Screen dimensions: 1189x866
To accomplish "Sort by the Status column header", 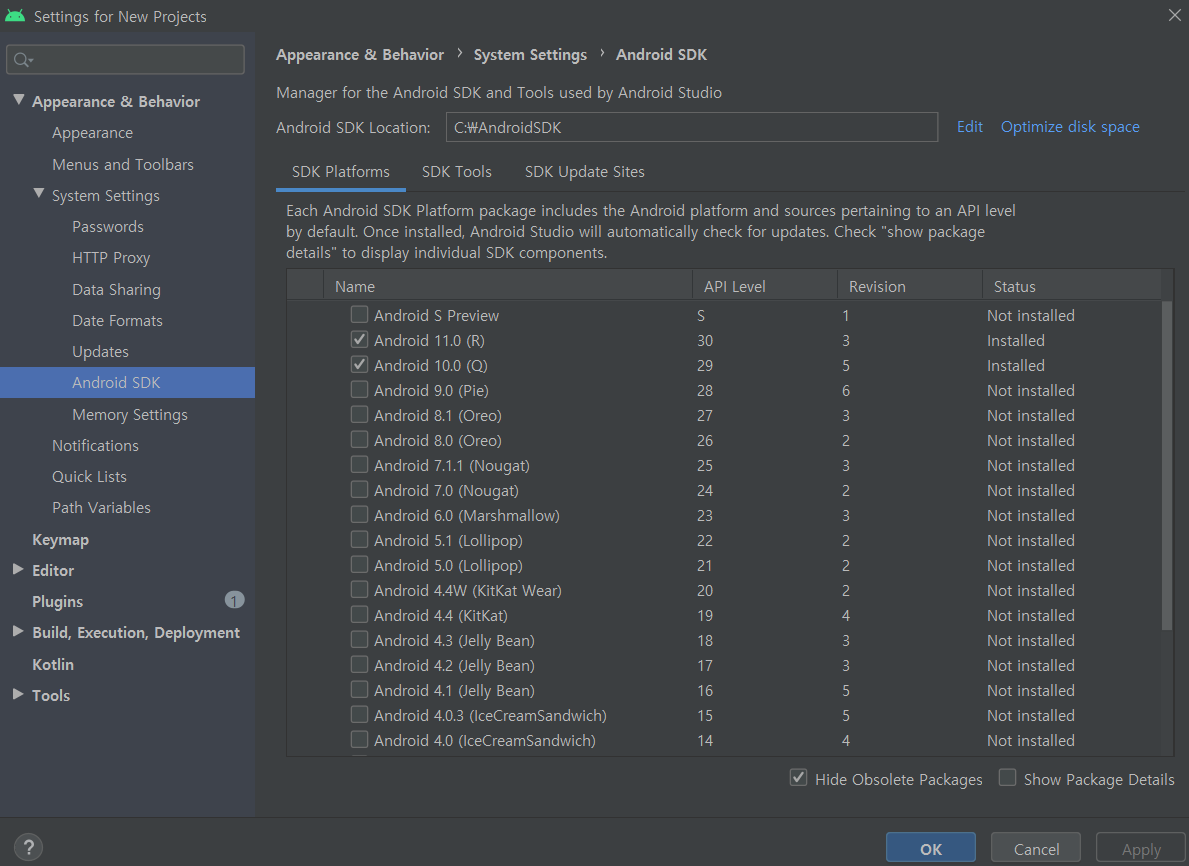I will [1071, 286].
